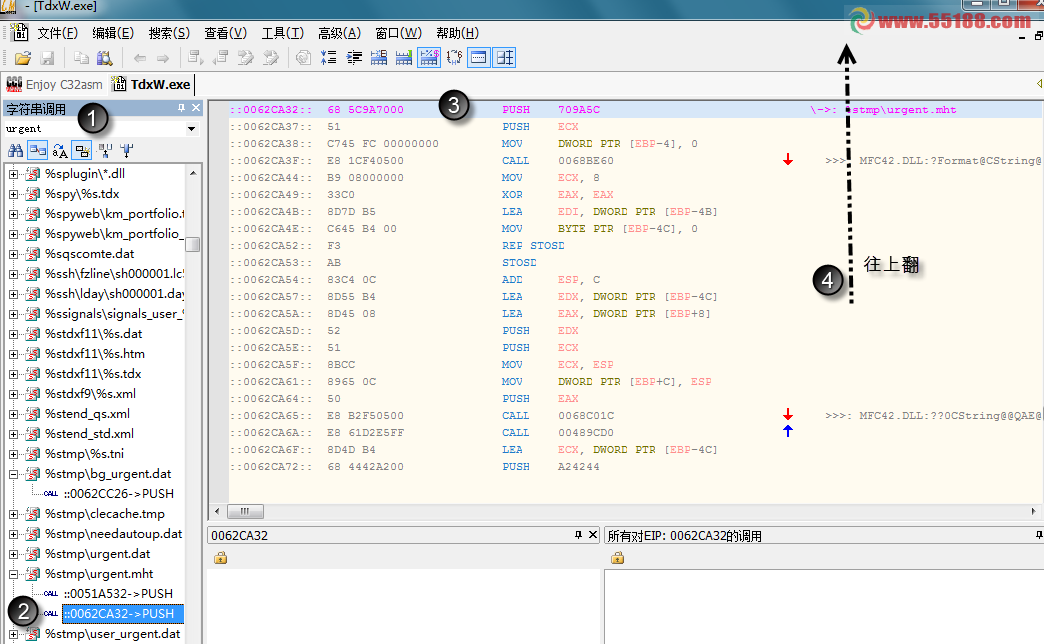The height and width of the screenshot is (644, 1044).
Task: Open the 文件(F) menu
Action: point(57,33)
